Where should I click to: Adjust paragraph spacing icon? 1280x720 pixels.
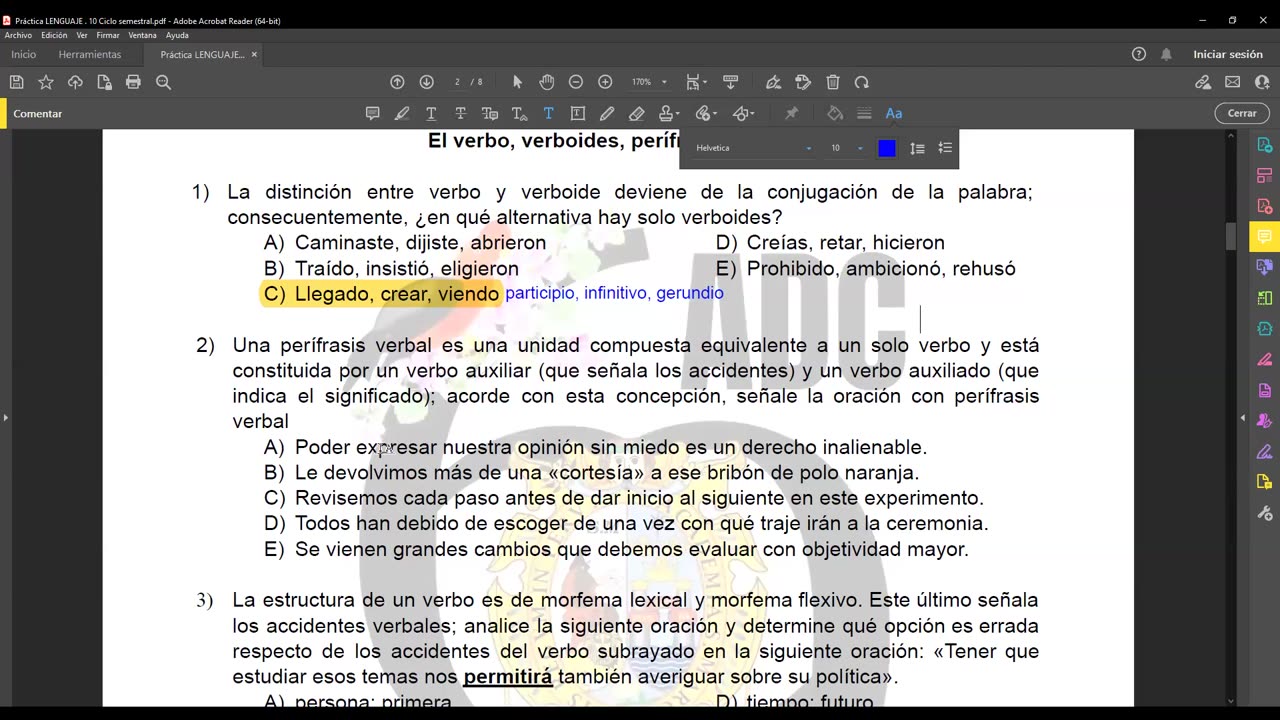tap(945, 148)
